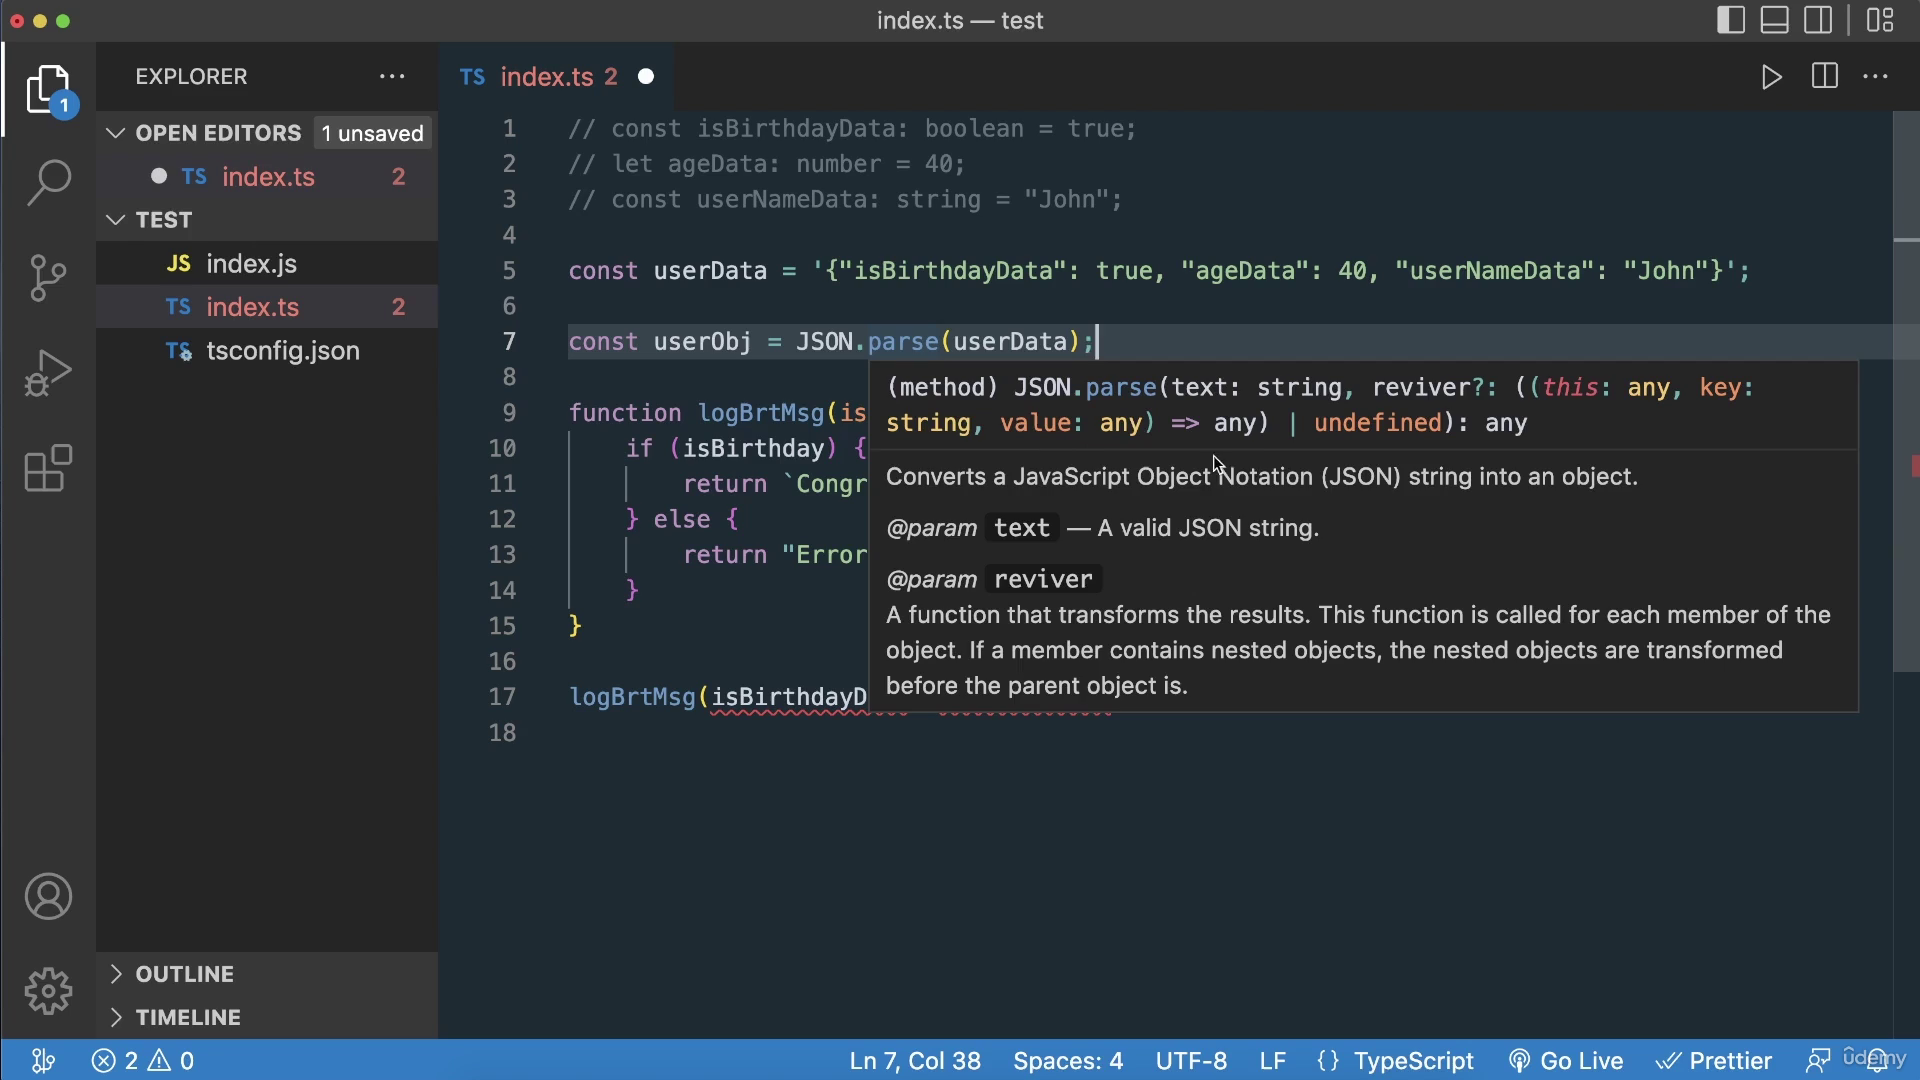Open the Extensions panel
The width and height of the screenshot is (1920, 1080).
click(x=47, y=468)
